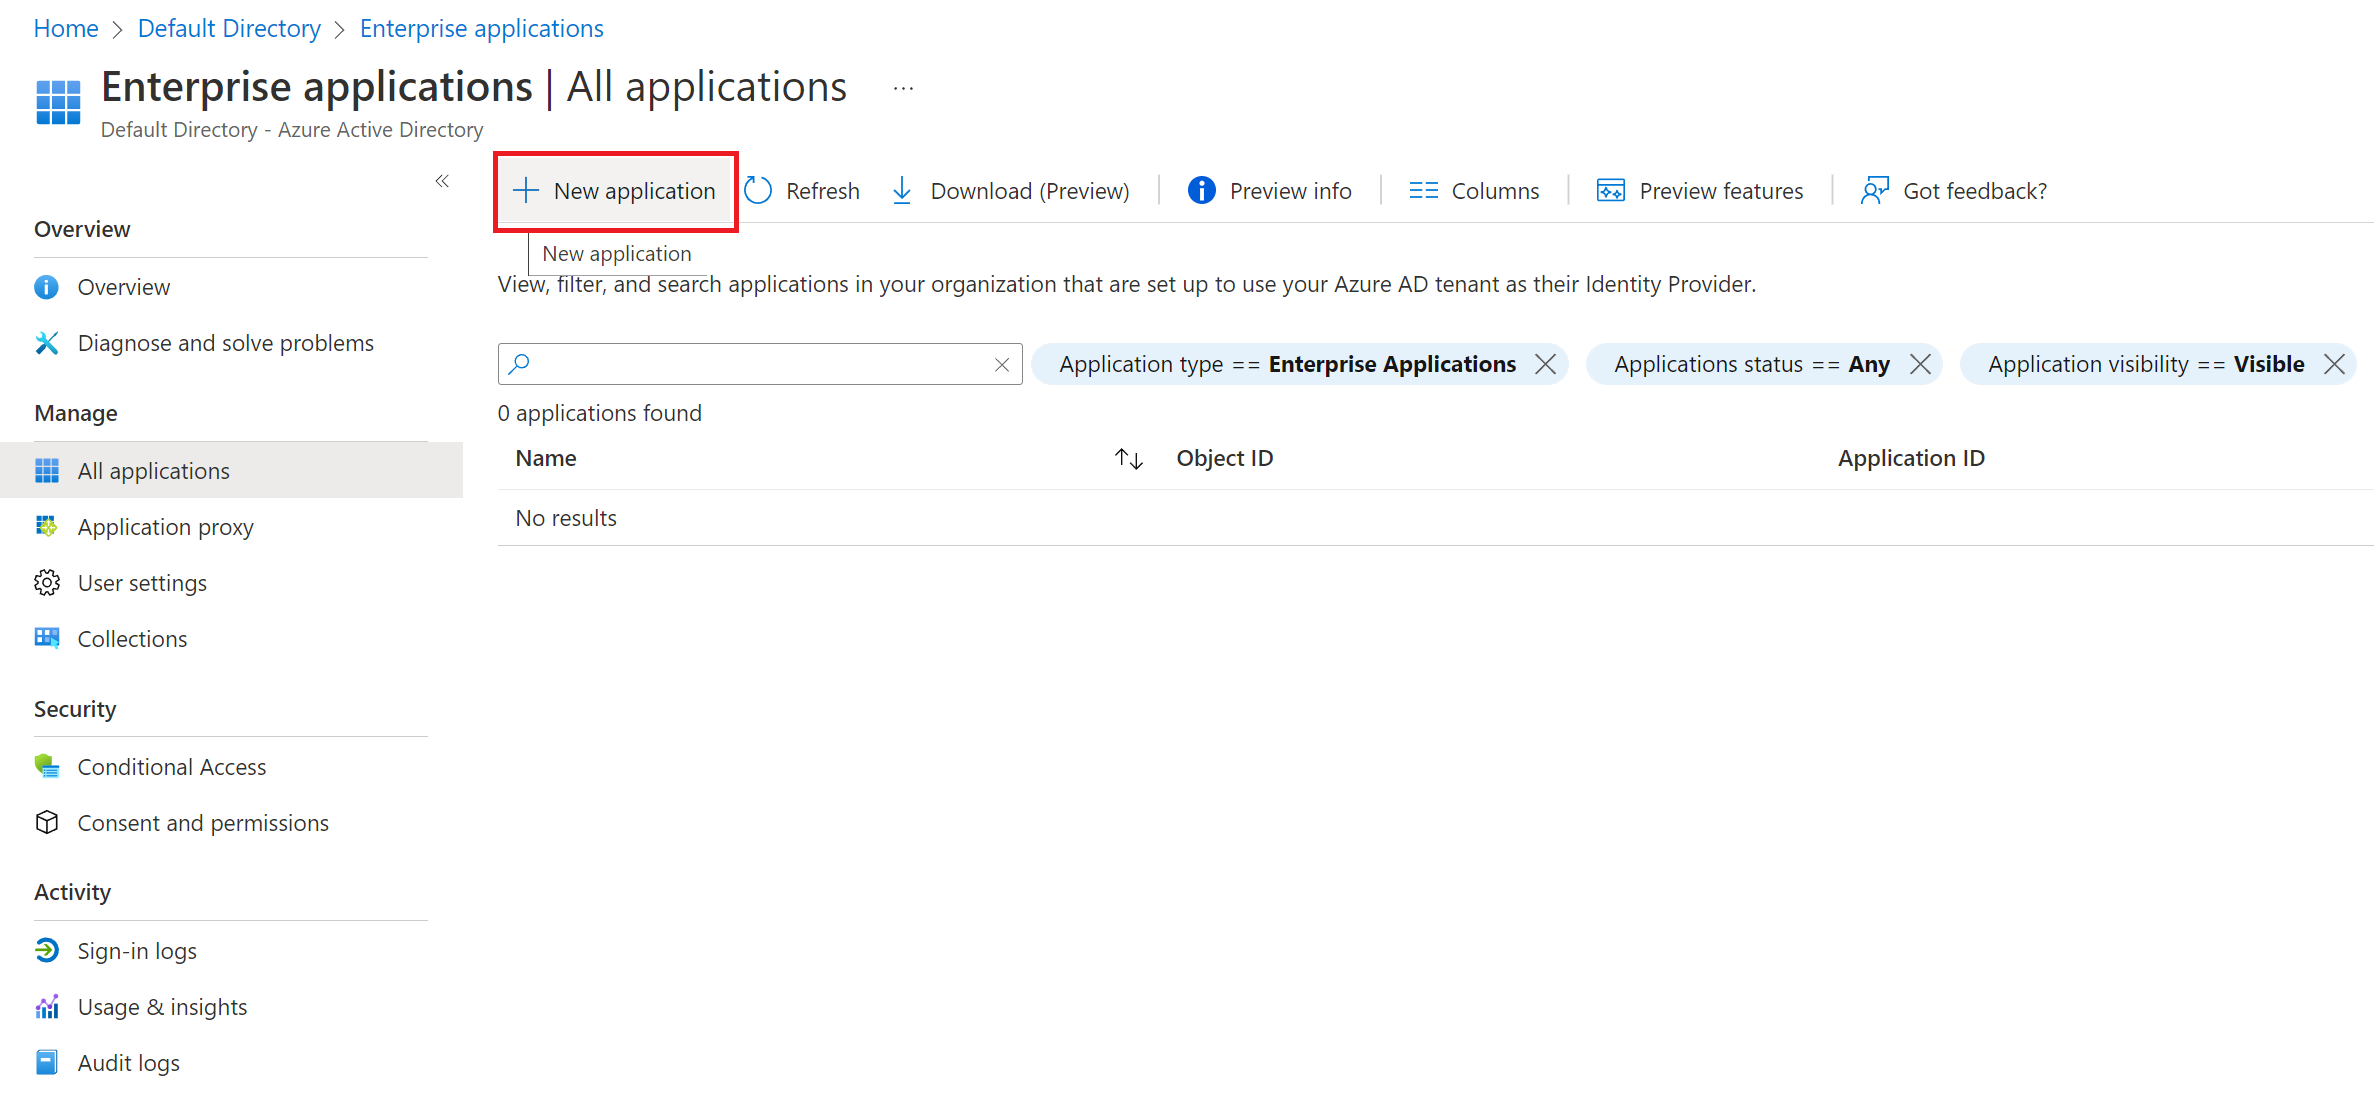2374x1097 pixels.
Task: Click the Application ID column header
Action: pos(1911,458)
